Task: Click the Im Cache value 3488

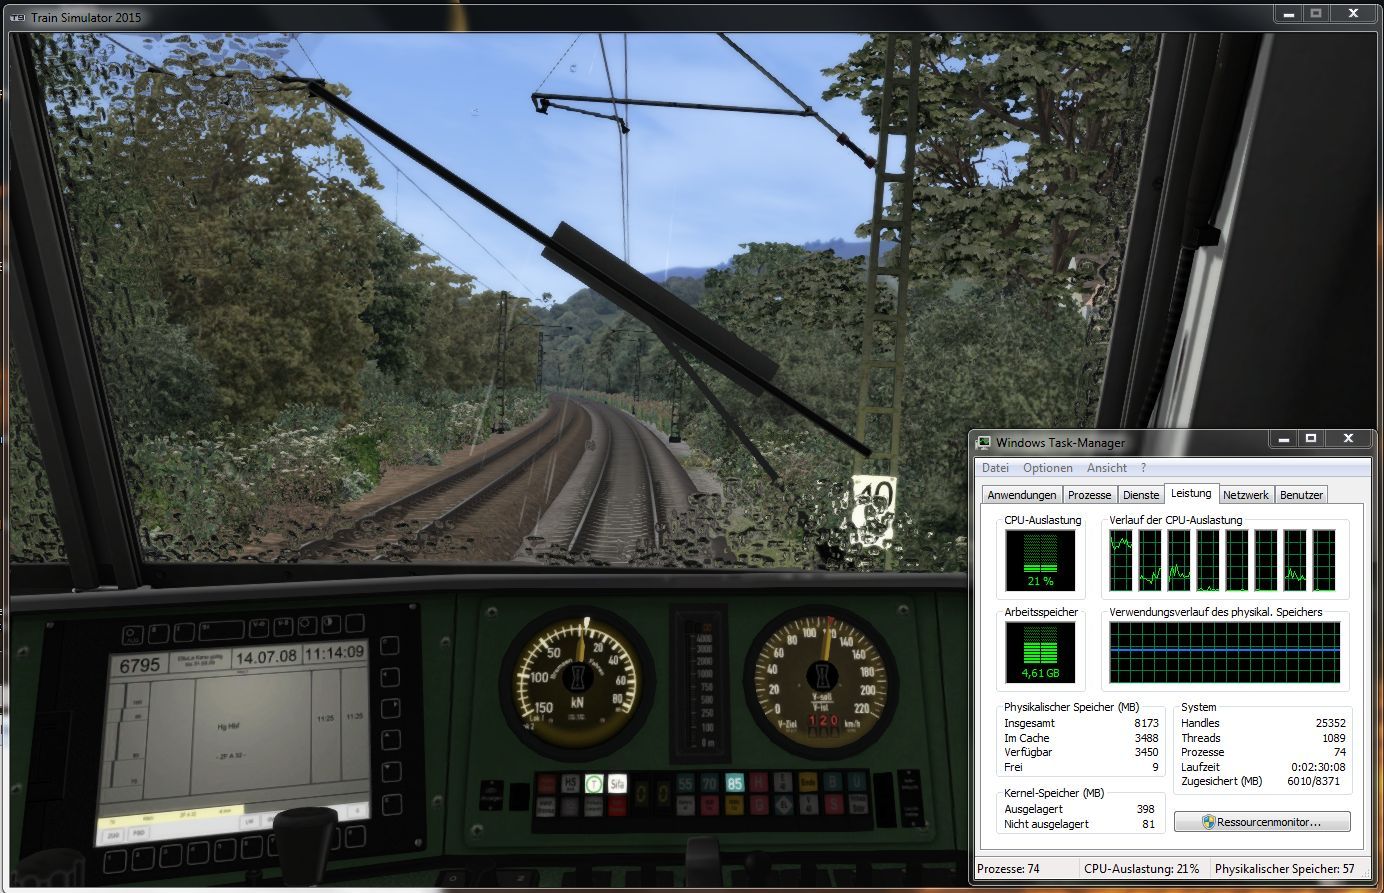Action: pyautogui.click(x=1146, y=738)
